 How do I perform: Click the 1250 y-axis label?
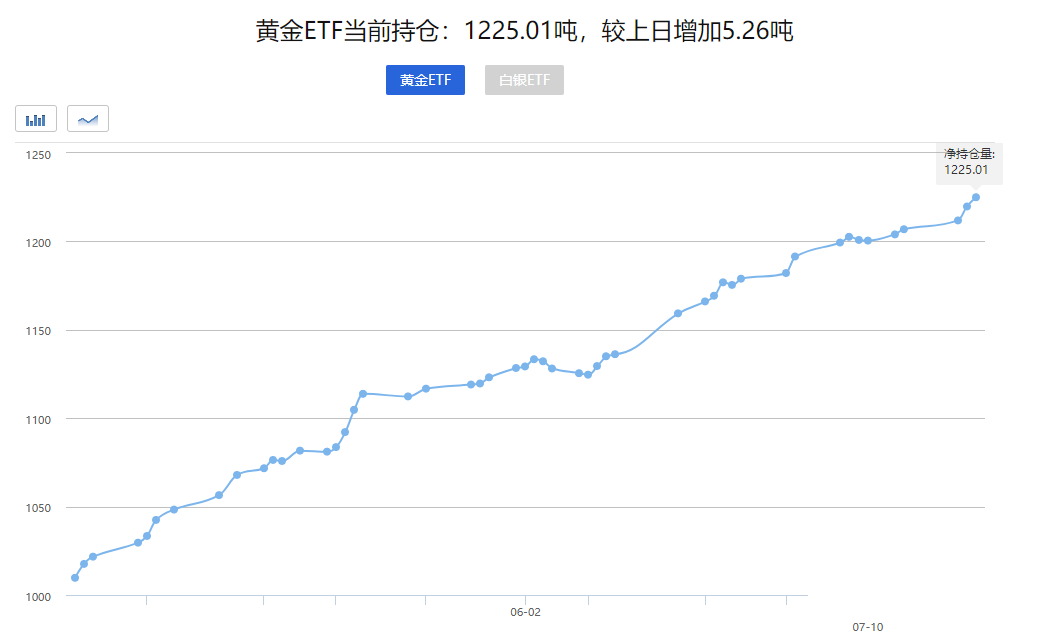click(38, 155)
